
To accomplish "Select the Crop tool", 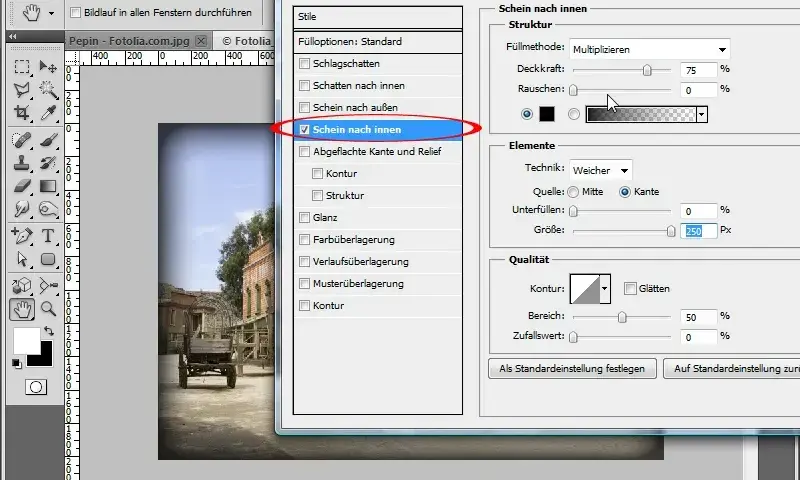I will click(x=21, y=113).
